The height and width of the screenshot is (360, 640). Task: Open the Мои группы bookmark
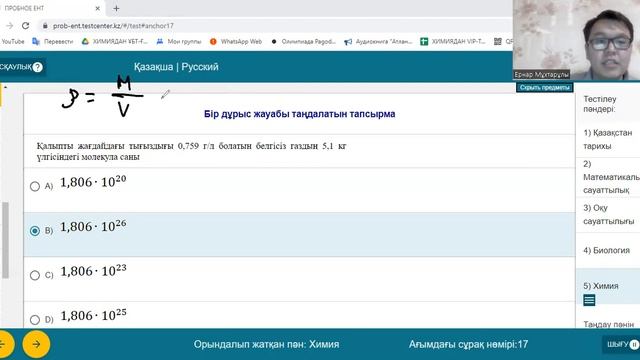point(179,42)
